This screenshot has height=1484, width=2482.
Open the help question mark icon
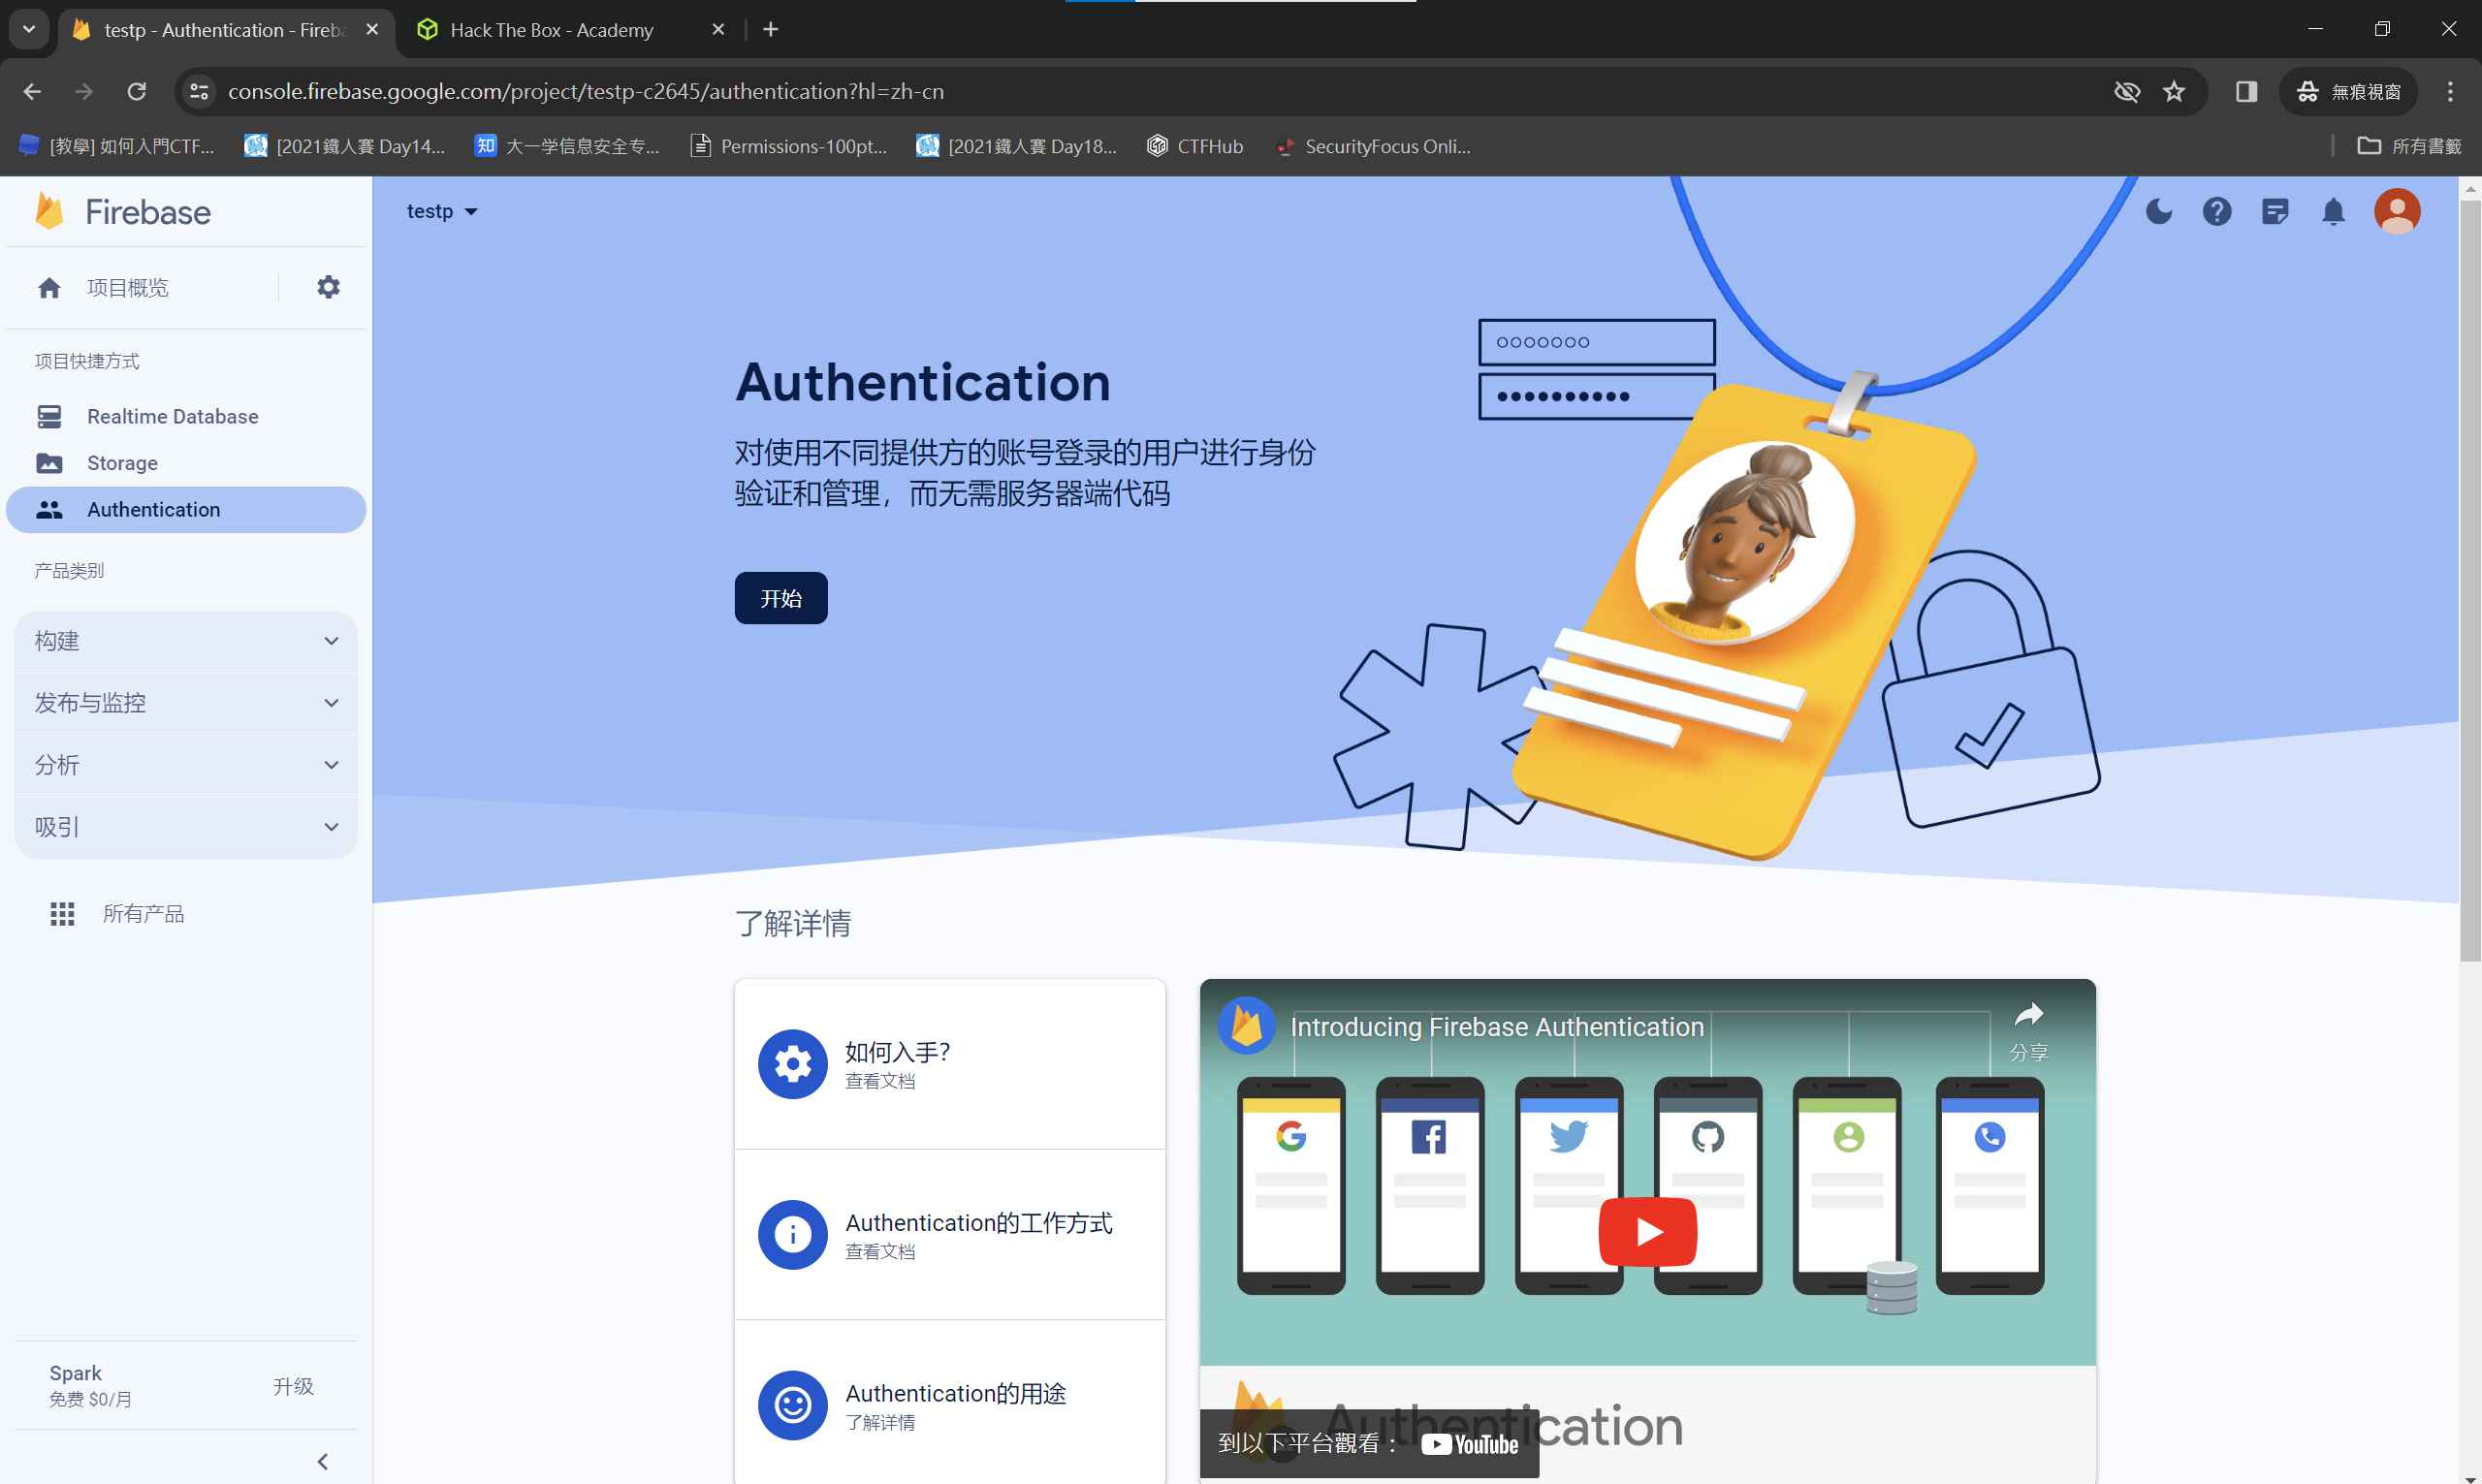[x=2216, y=211]
